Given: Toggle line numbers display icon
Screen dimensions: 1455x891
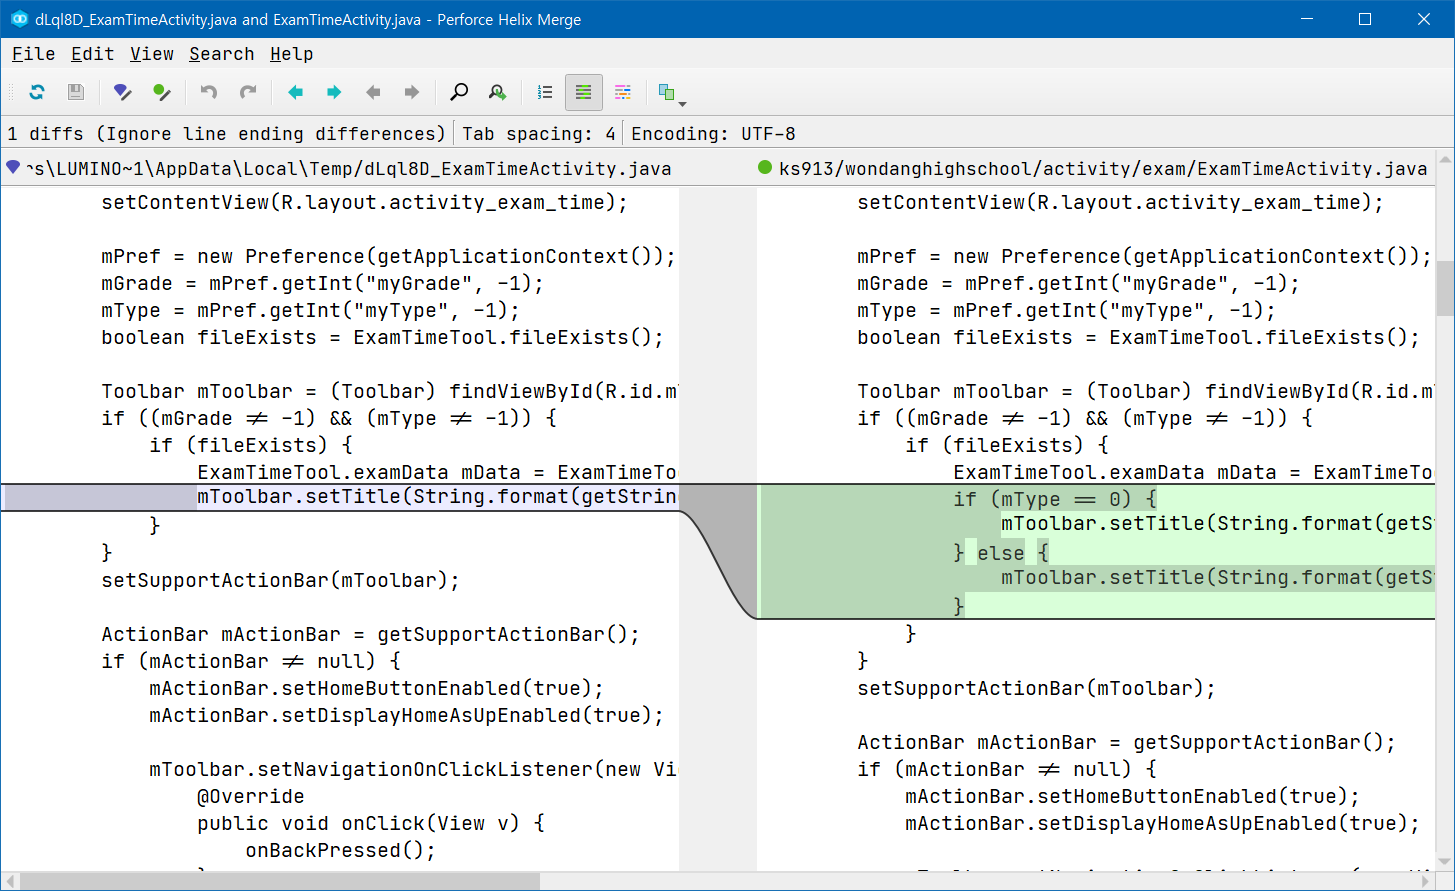Looking at the screenshot, I should (x=545, y=92).
